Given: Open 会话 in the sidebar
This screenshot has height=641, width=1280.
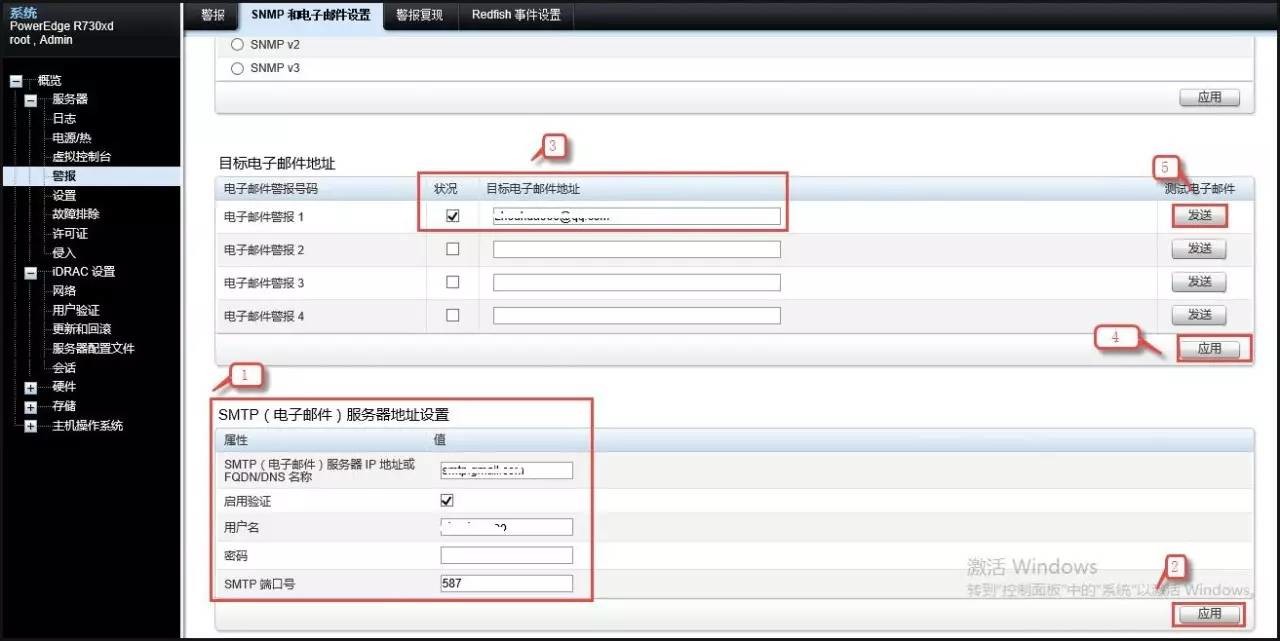Looking at the screenshot, I should pos(64,368).
